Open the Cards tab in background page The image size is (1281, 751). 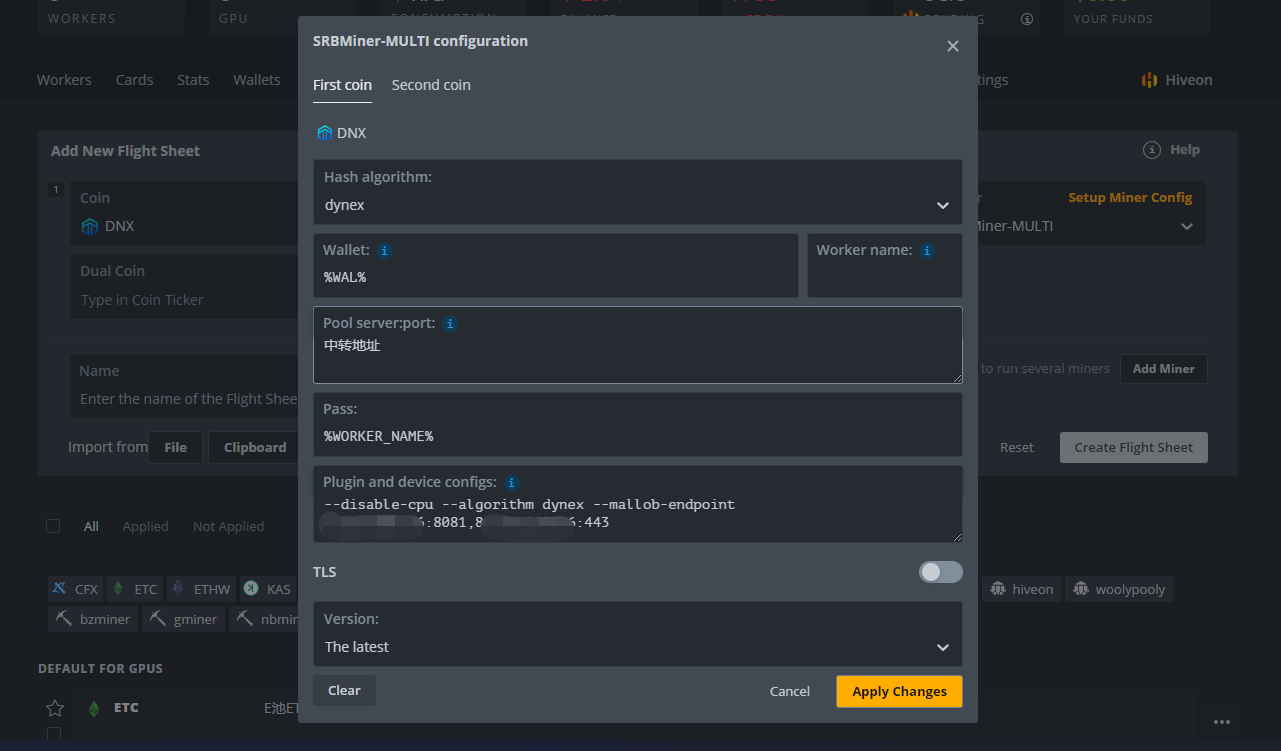pos(134,80)
